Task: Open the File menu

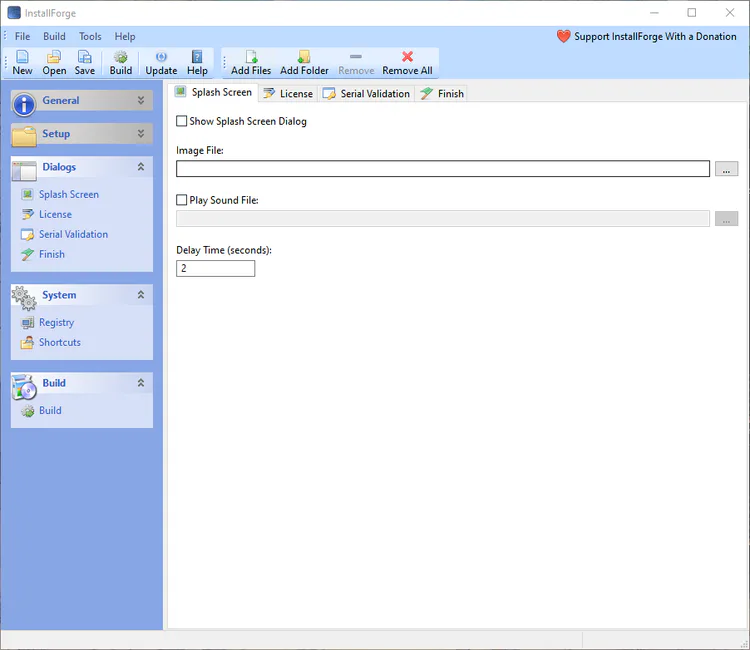Action: pos(22,36)
